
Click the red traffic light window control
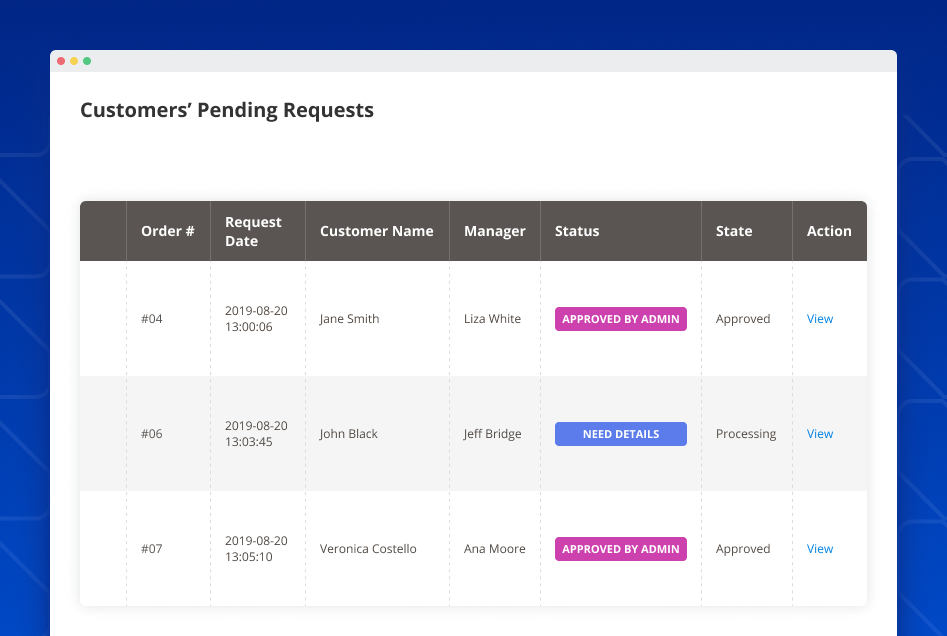coord(61,60)
